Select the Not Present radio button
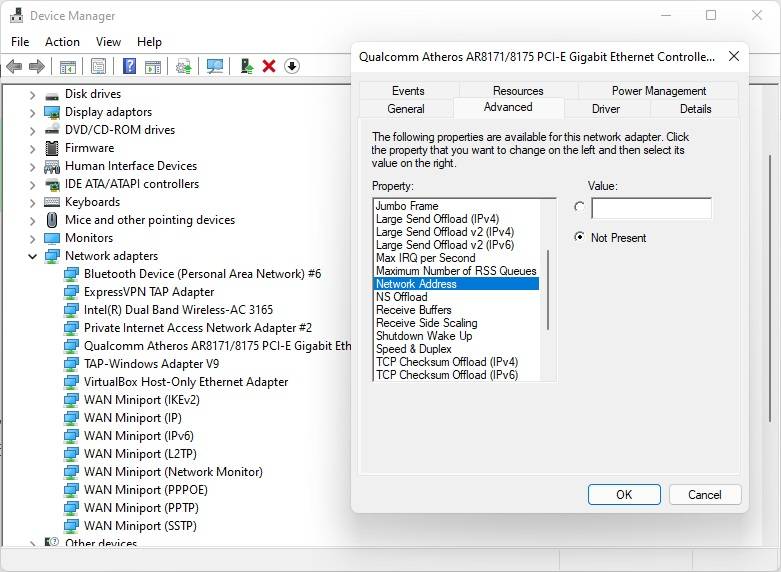Viewport: 781px width, 572px height. [579, 237]
